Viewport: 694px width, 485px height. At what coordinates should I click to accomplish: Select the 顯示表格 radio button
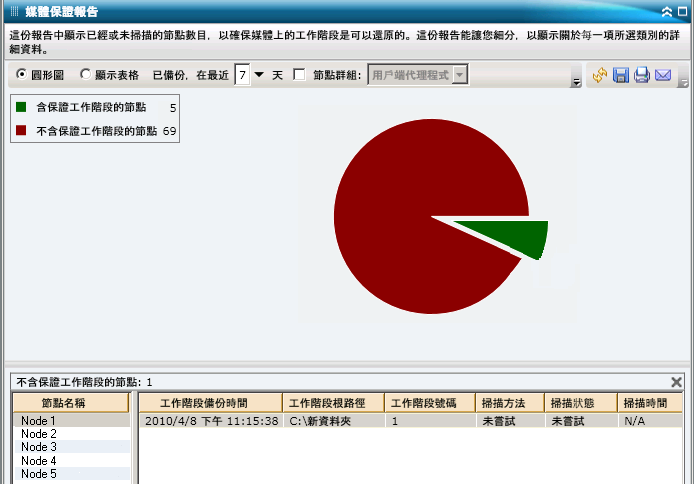(85, 74)
